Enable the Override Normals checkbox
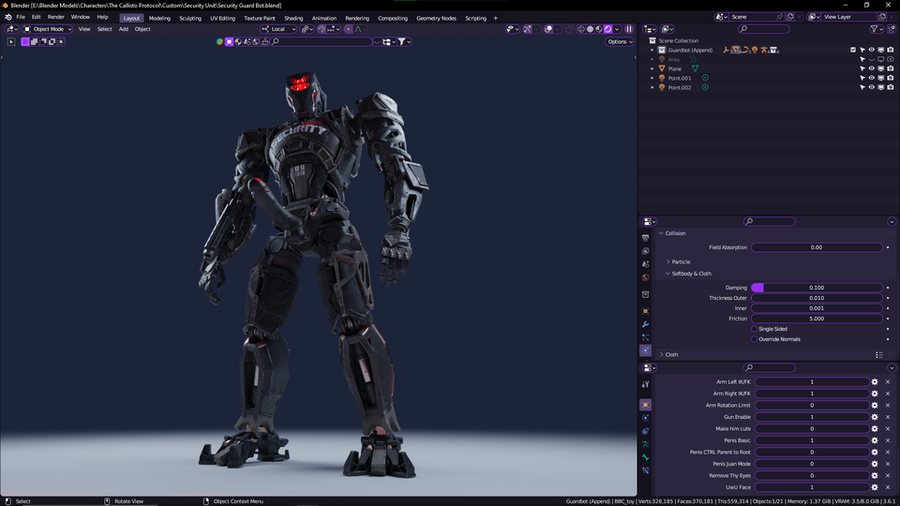This screenshot has width=900, height=506. click(754, 339)
